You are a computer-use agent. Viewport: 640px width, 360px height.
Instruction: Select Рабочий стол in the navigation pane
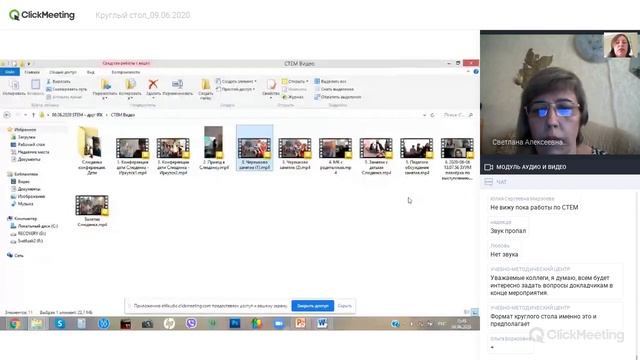pos(28,144)
